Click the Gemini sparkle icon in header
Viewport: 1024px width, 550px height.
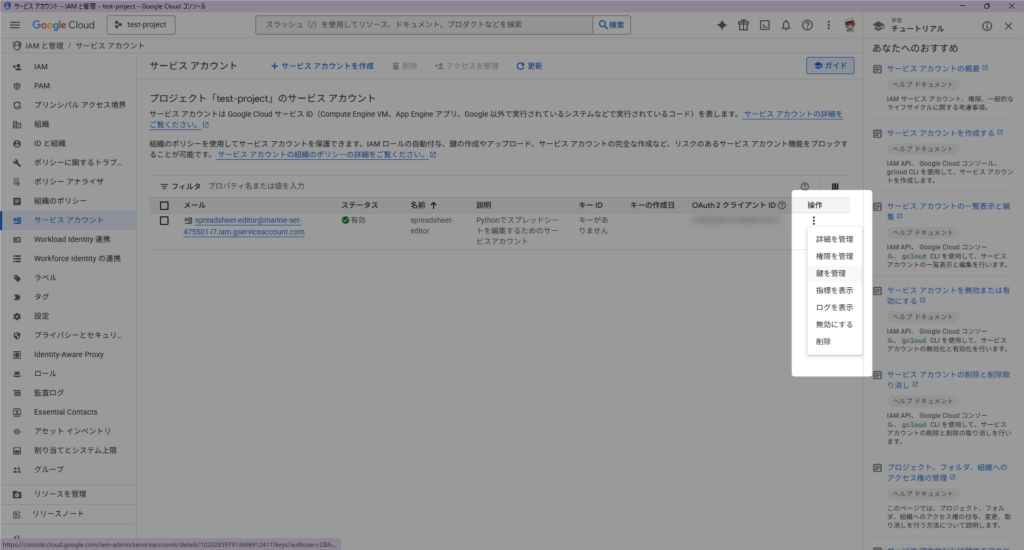pos(721,25)
